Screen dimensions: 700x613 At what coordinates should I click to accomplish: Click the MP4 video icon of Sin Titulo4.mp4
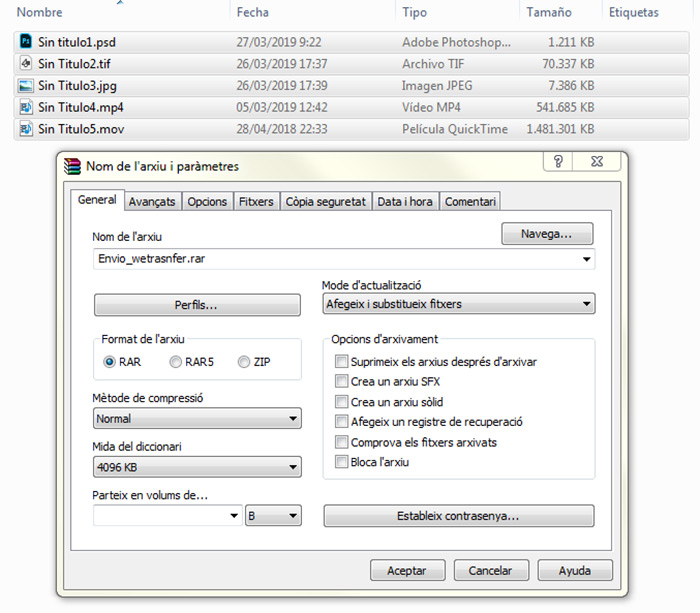tap(26, 107)
